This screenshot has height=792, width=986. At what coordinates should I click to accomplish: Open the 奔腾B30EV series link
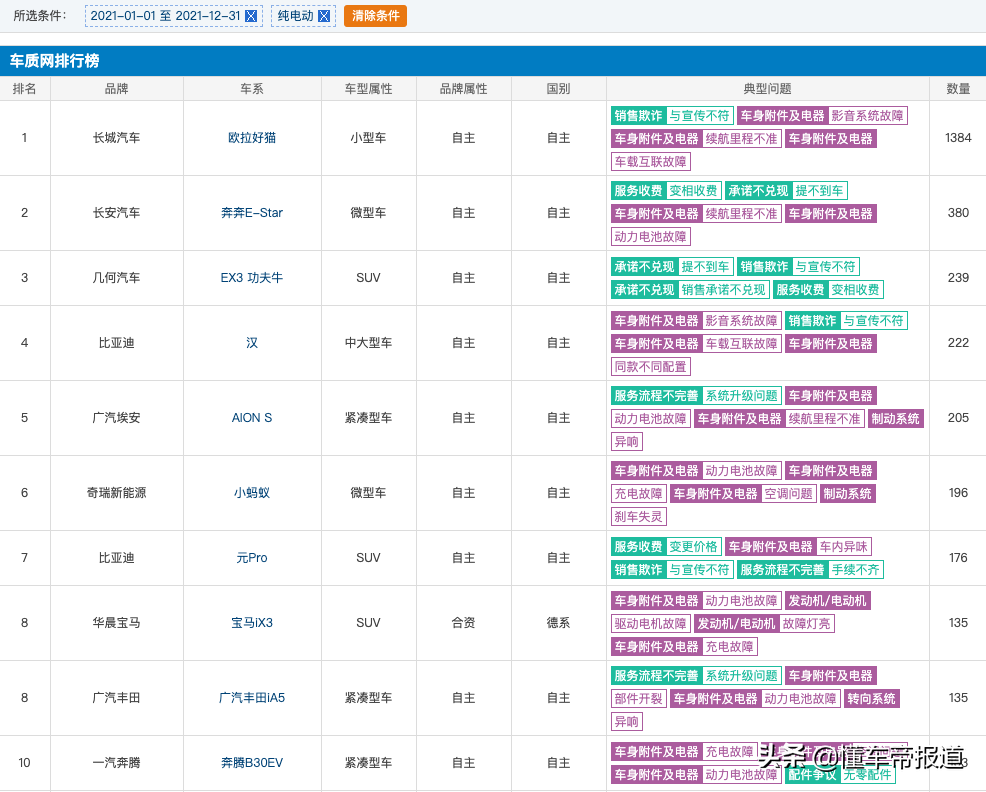(252, 762)
